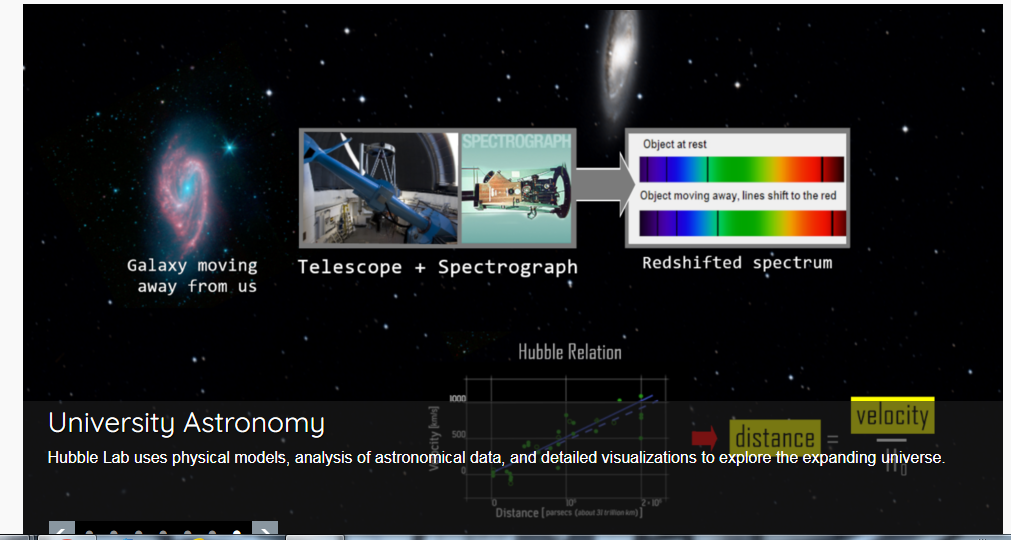
Task: Click the Hubble Lab description sentence
Action: tap(496, 458)
